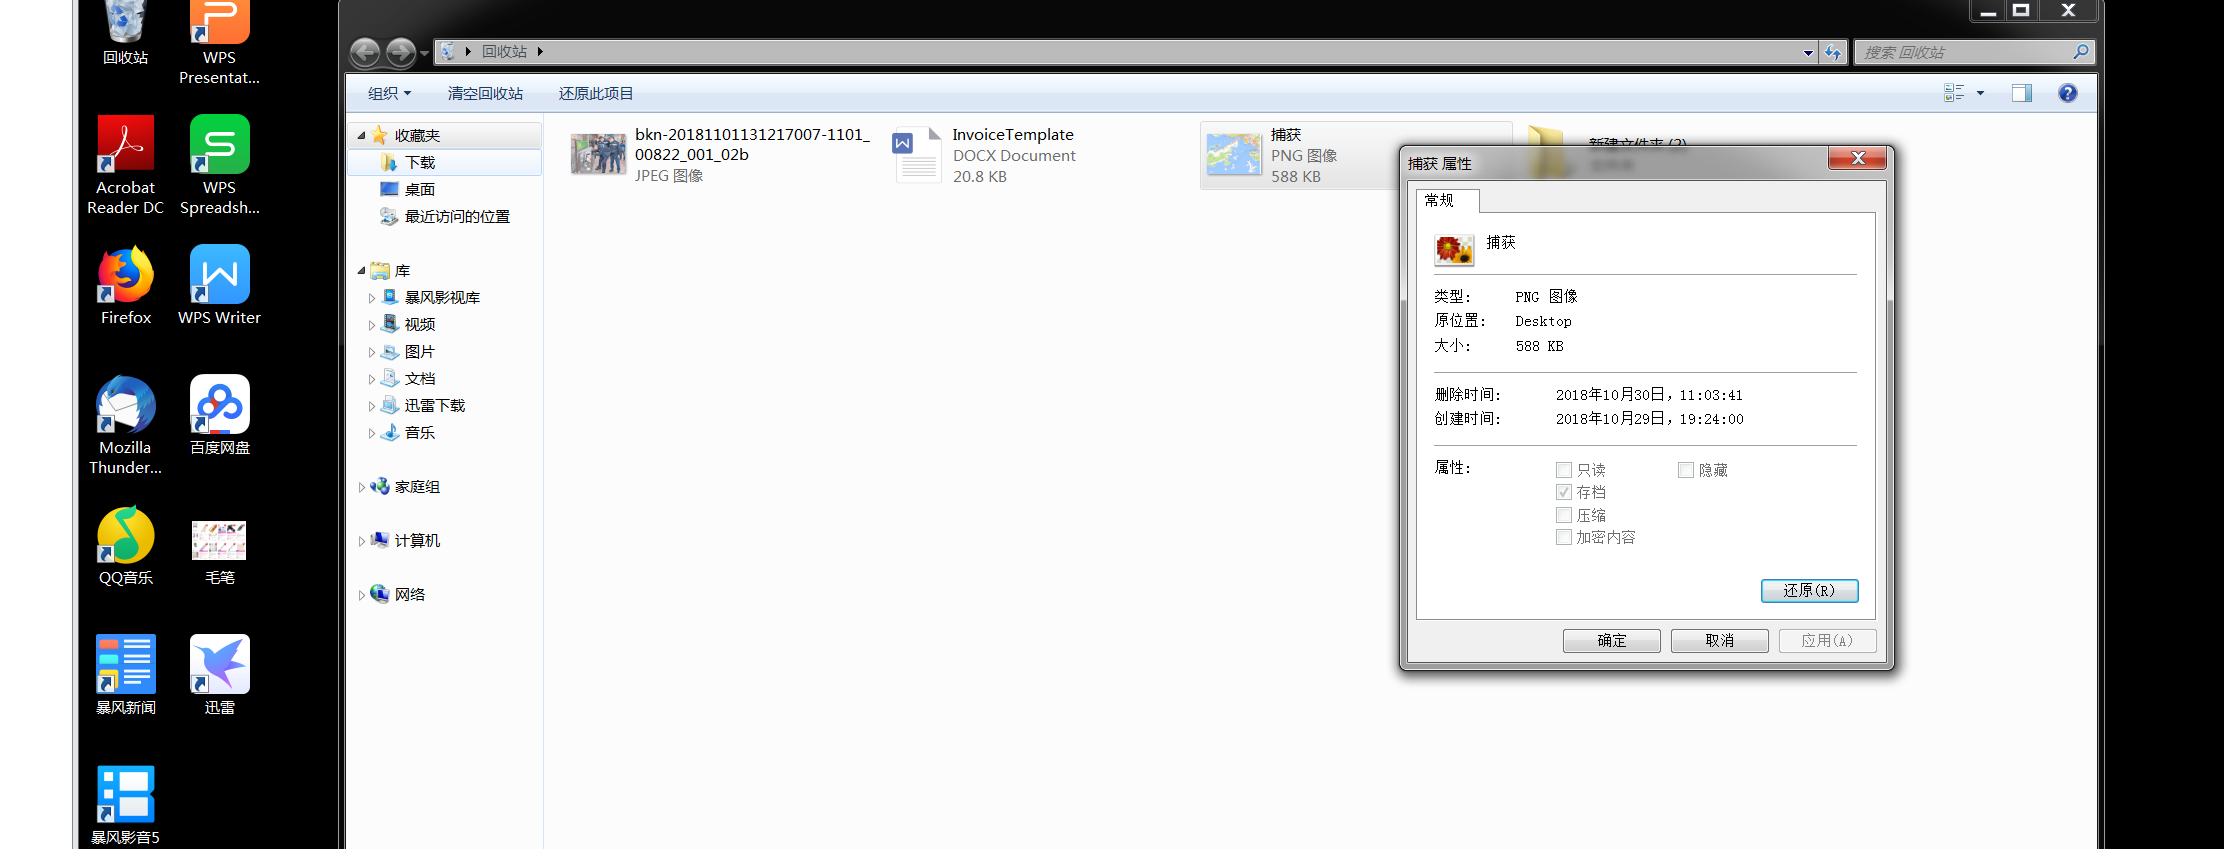Collapse the 收藏夹 tree section
Screen dimensions: 2224x849
[361, 135]
